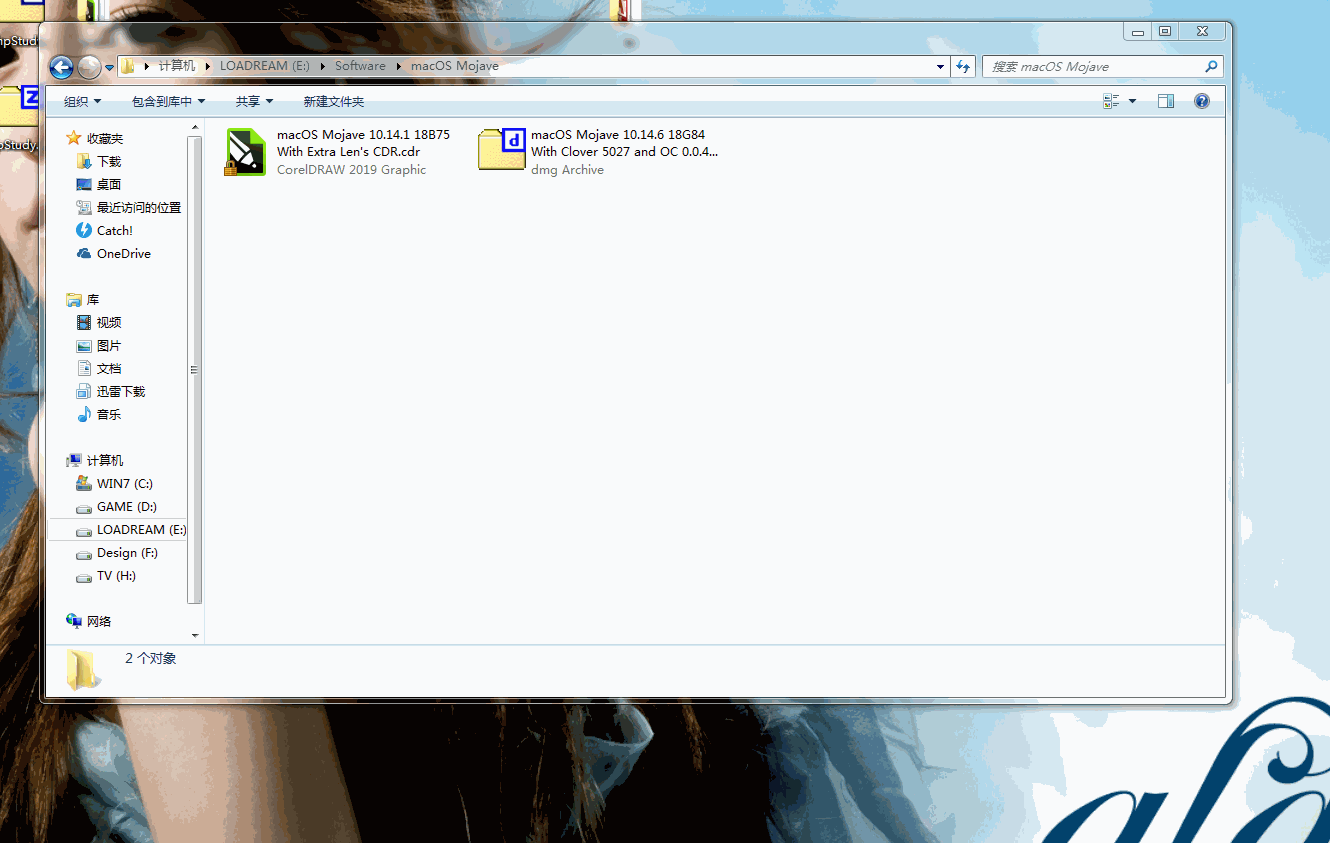Open the change view icon in toolbar

point(1111,101)
